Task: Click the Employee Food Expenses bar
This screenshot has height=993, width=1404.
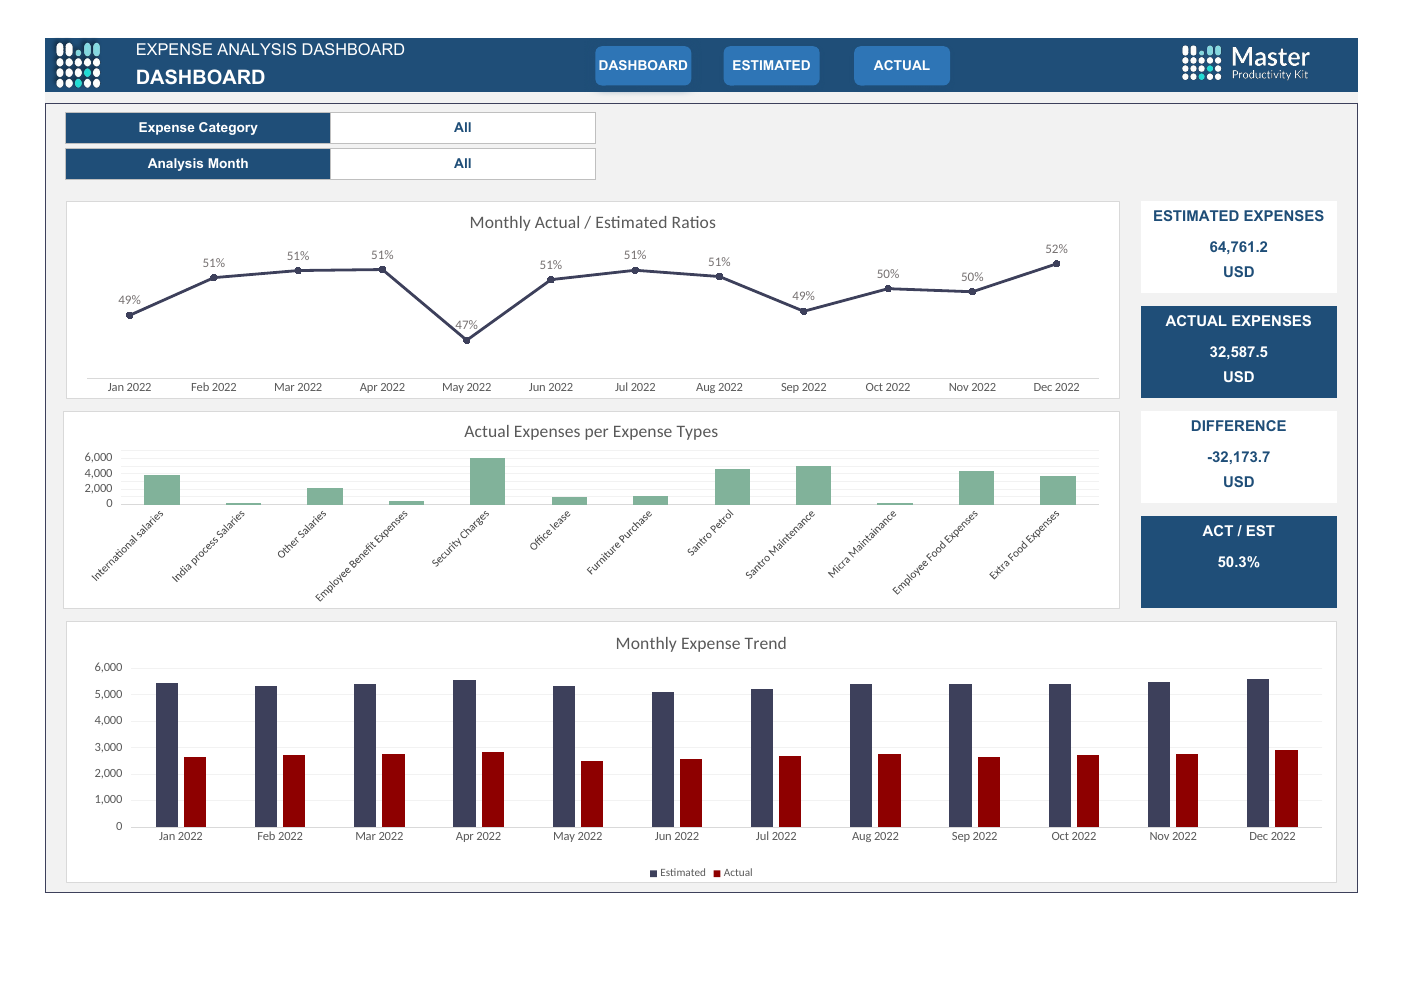Action: [977, 488]
